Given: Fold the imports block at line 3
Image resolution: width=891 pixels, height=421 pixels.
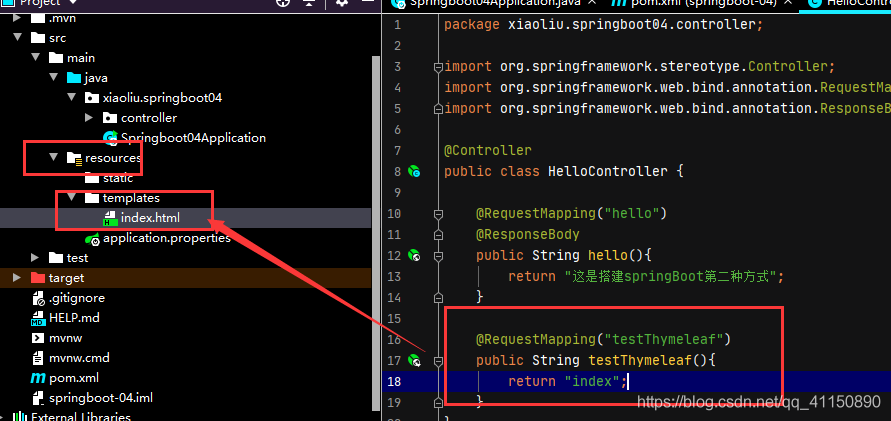Looking at the screenshot, I should pyautogui.click(x=438, y=66).
